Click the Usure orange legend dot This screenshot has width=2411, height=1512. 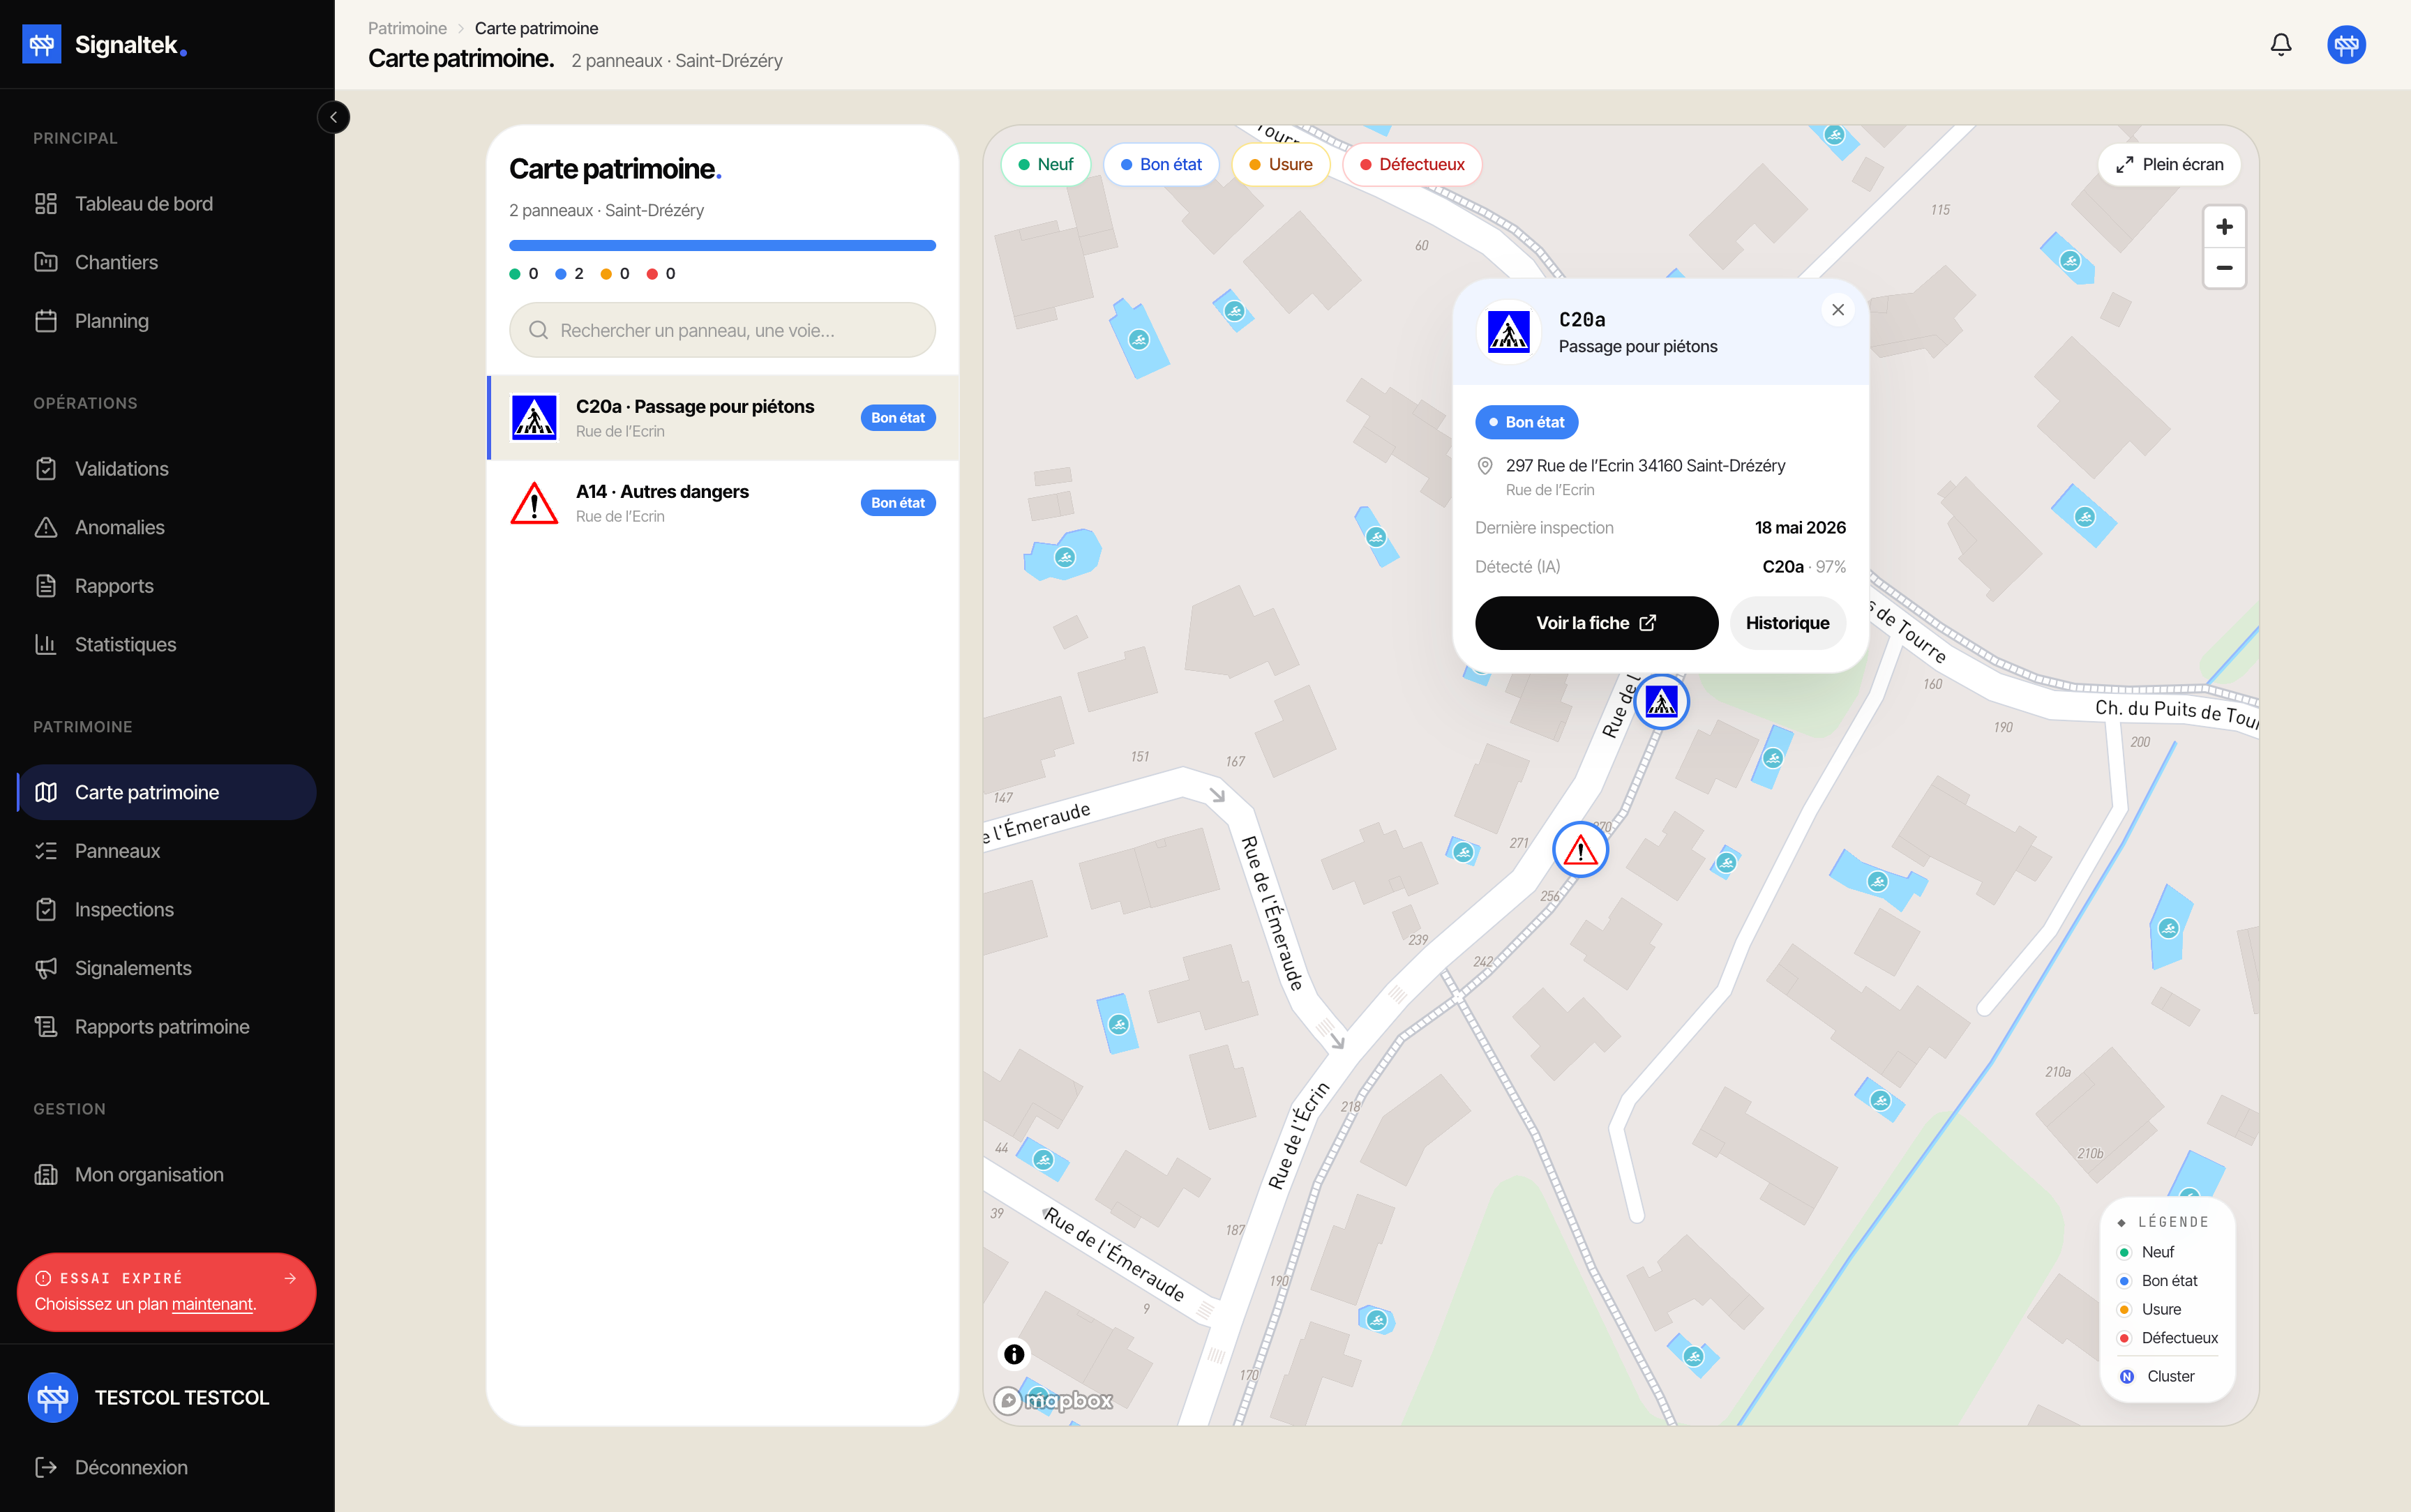point(2124,1310)
